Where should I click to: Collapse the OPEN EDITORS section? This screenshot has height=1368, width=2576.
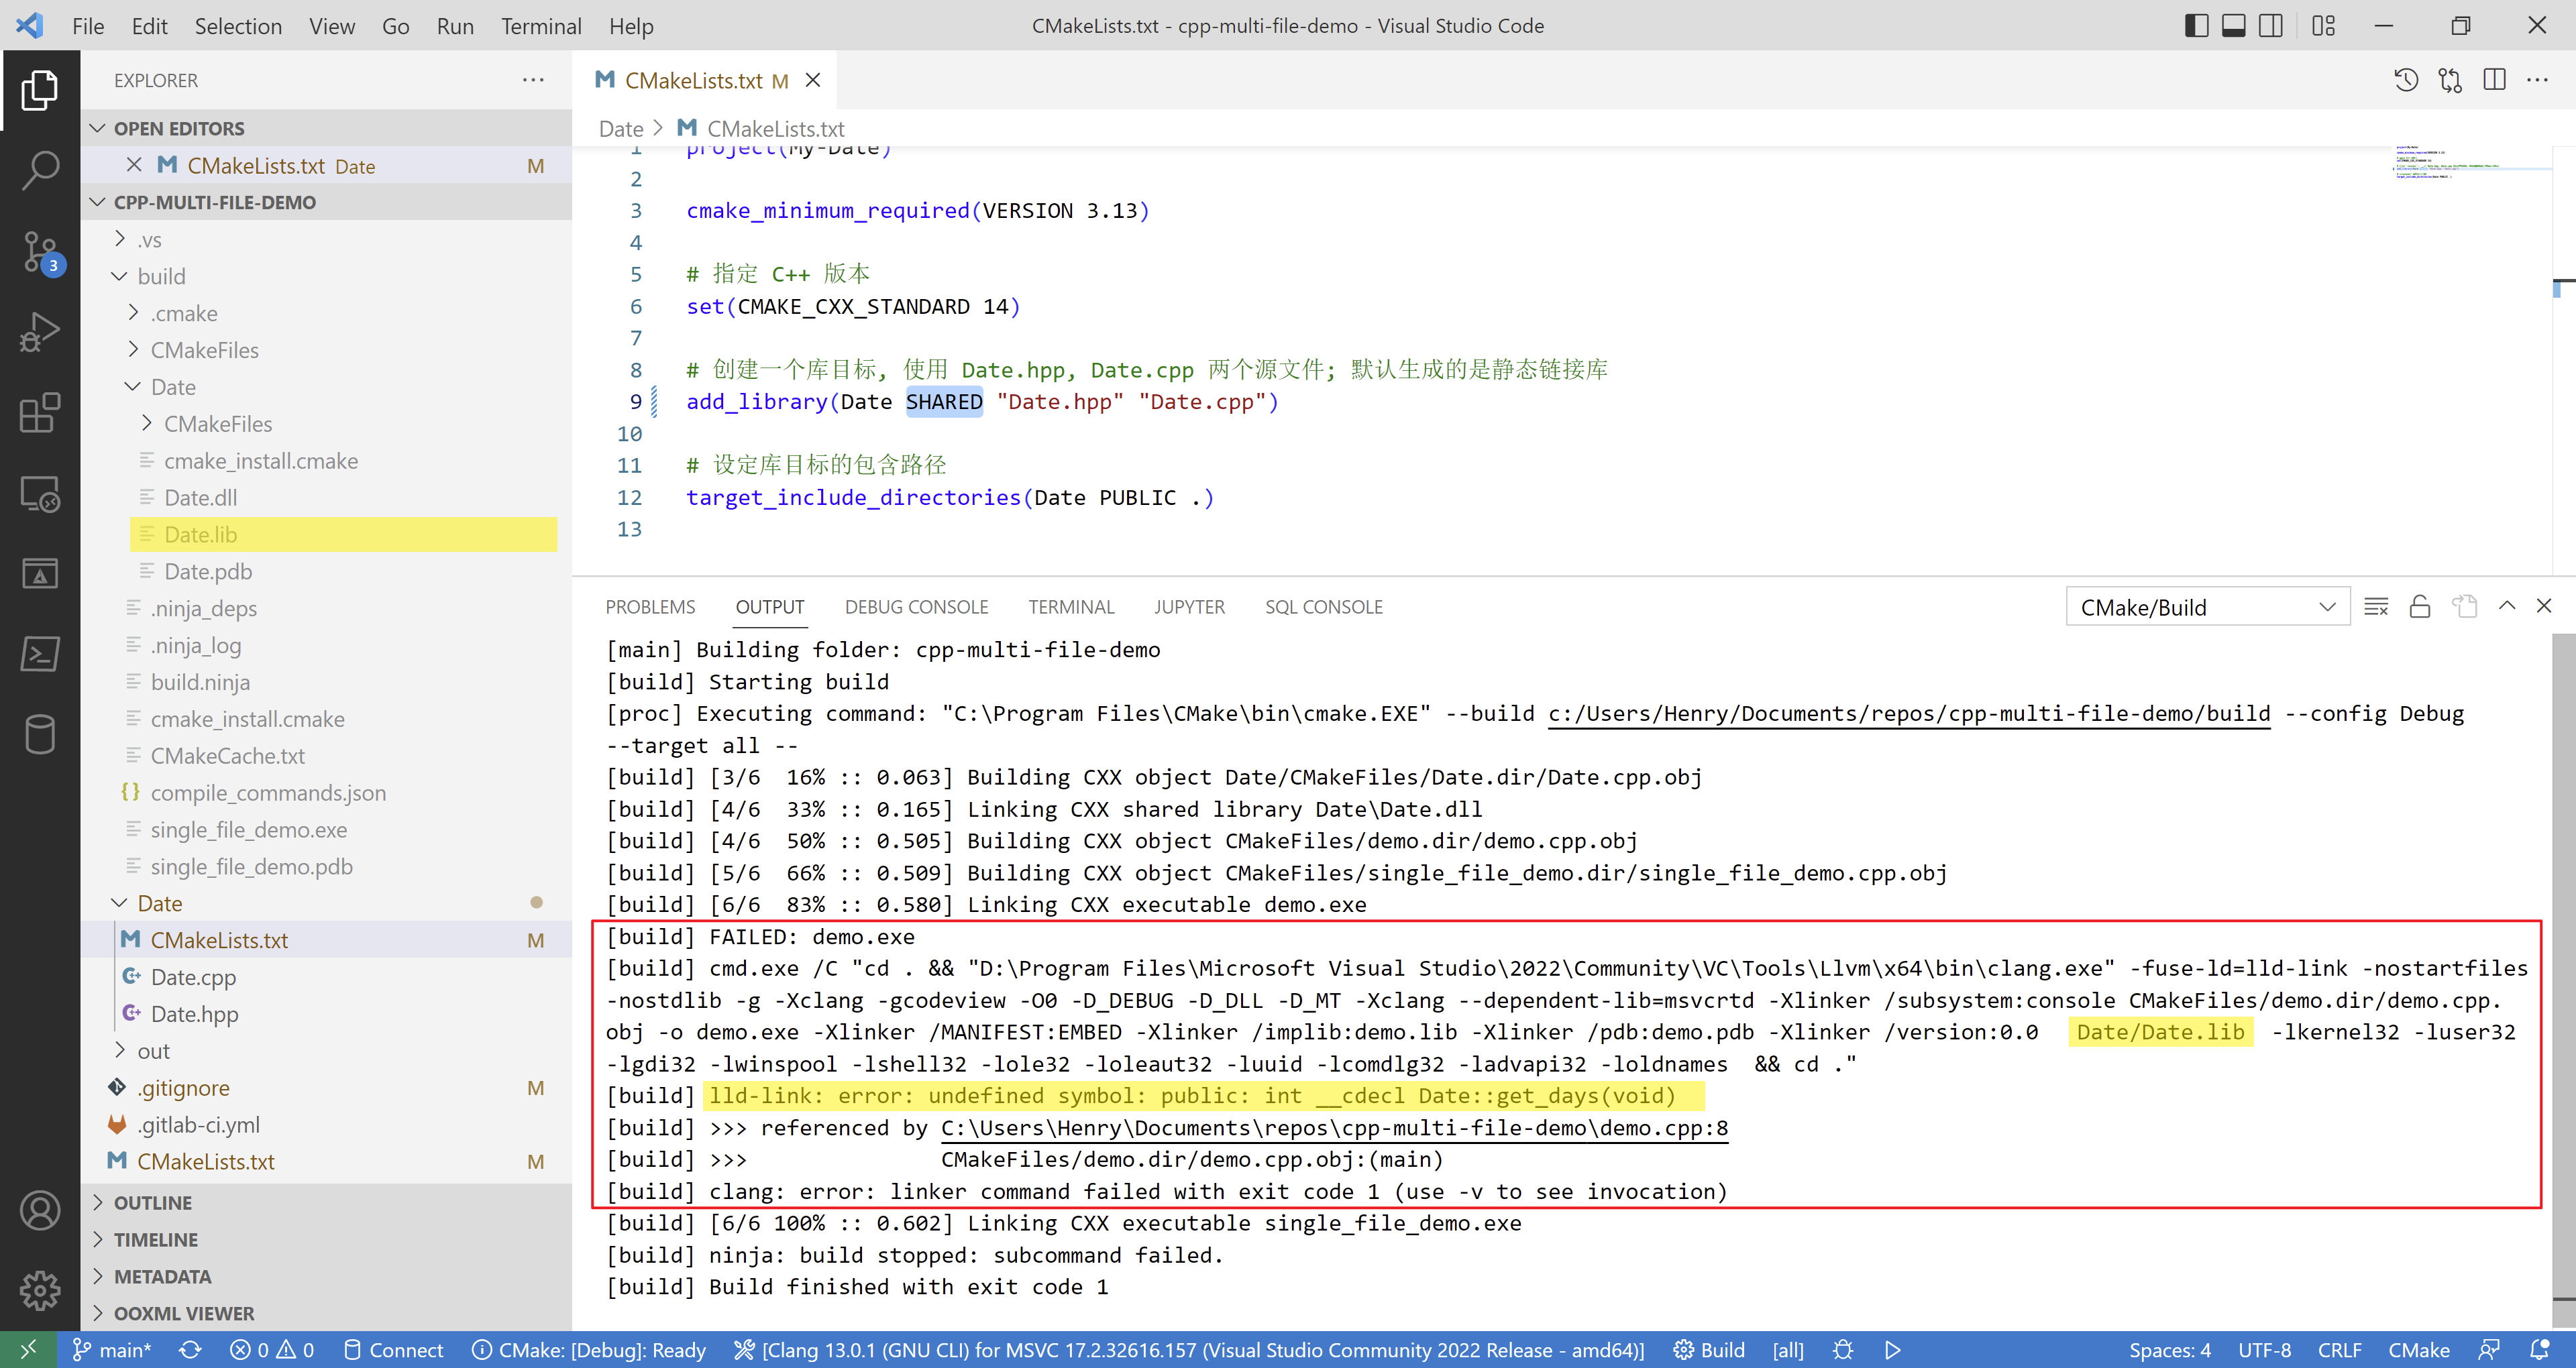(x=326, y=128)
